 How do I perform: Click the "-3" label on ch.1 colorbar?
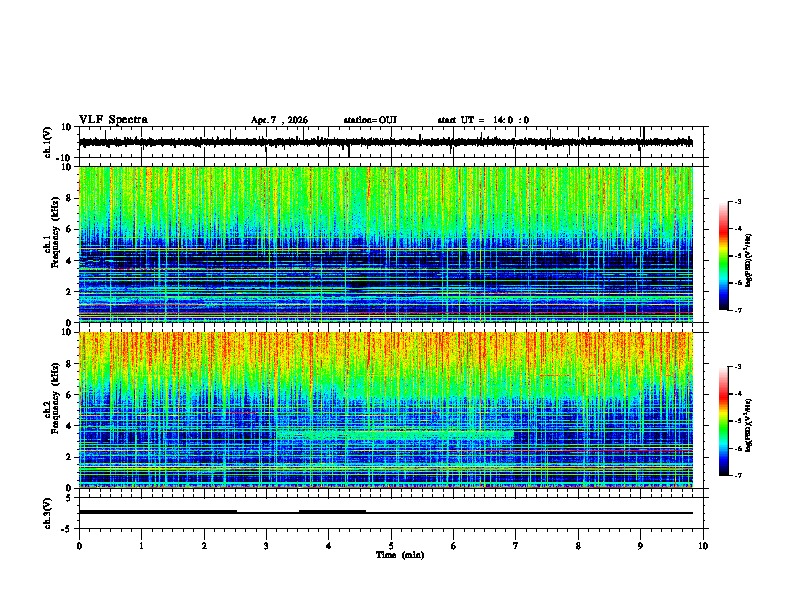pos(738,202)
